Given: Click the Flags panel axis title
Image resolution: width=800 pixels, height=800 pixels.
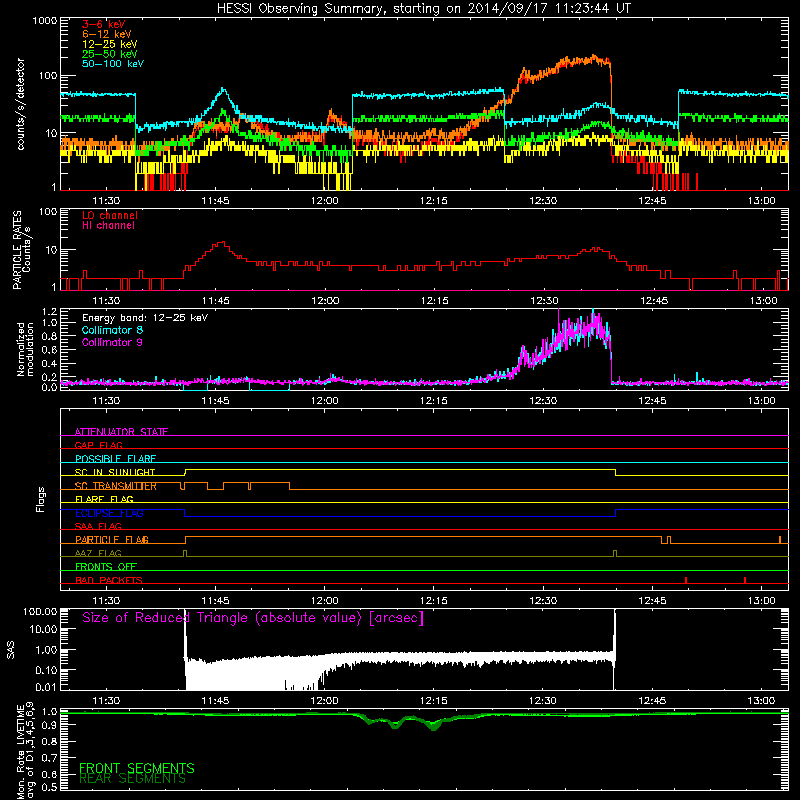Looking at the screenshot, I should click(x=41, y=499).
